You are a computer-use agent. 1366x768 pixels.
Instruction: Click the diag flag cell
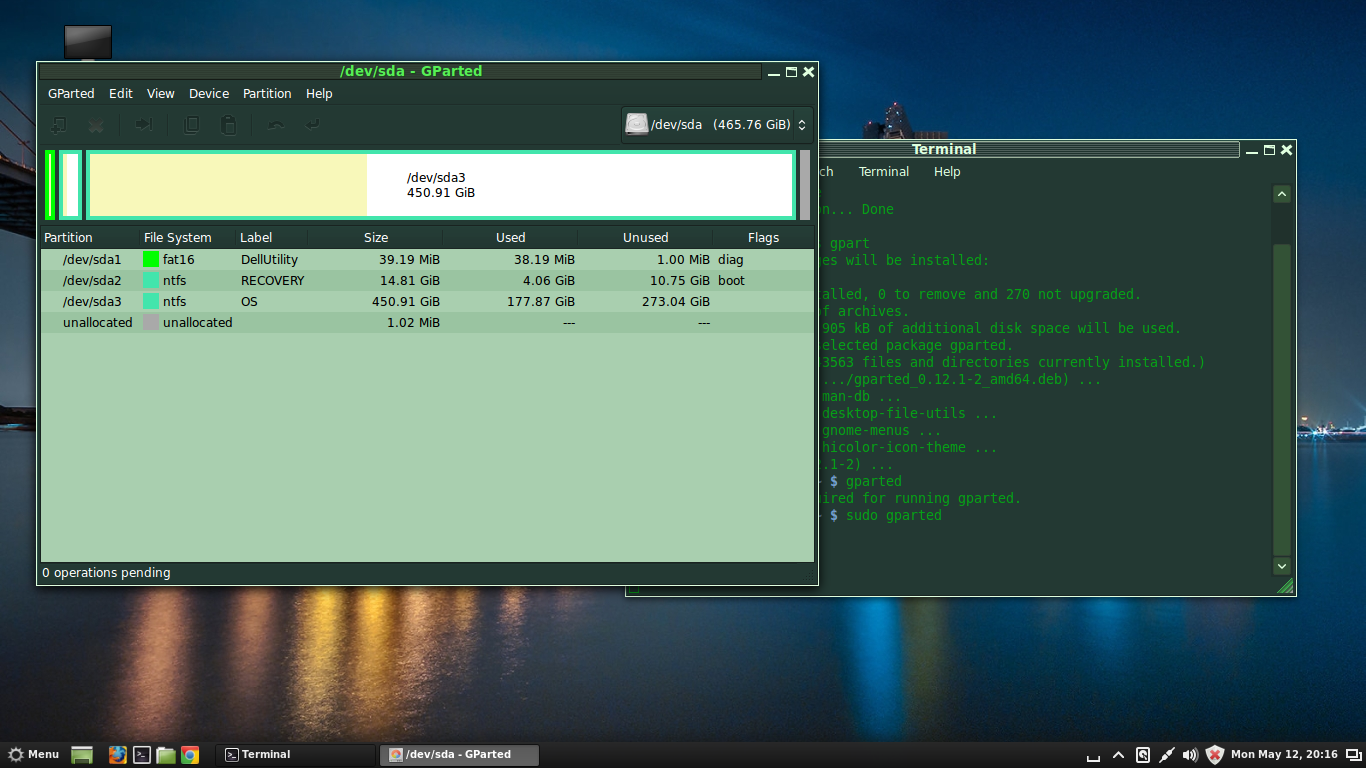pos(731,259)
